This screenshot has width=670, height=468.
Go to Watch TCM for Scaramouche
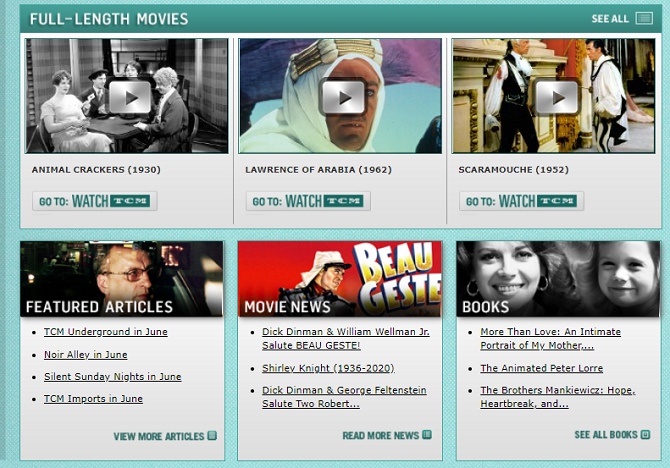522,201
